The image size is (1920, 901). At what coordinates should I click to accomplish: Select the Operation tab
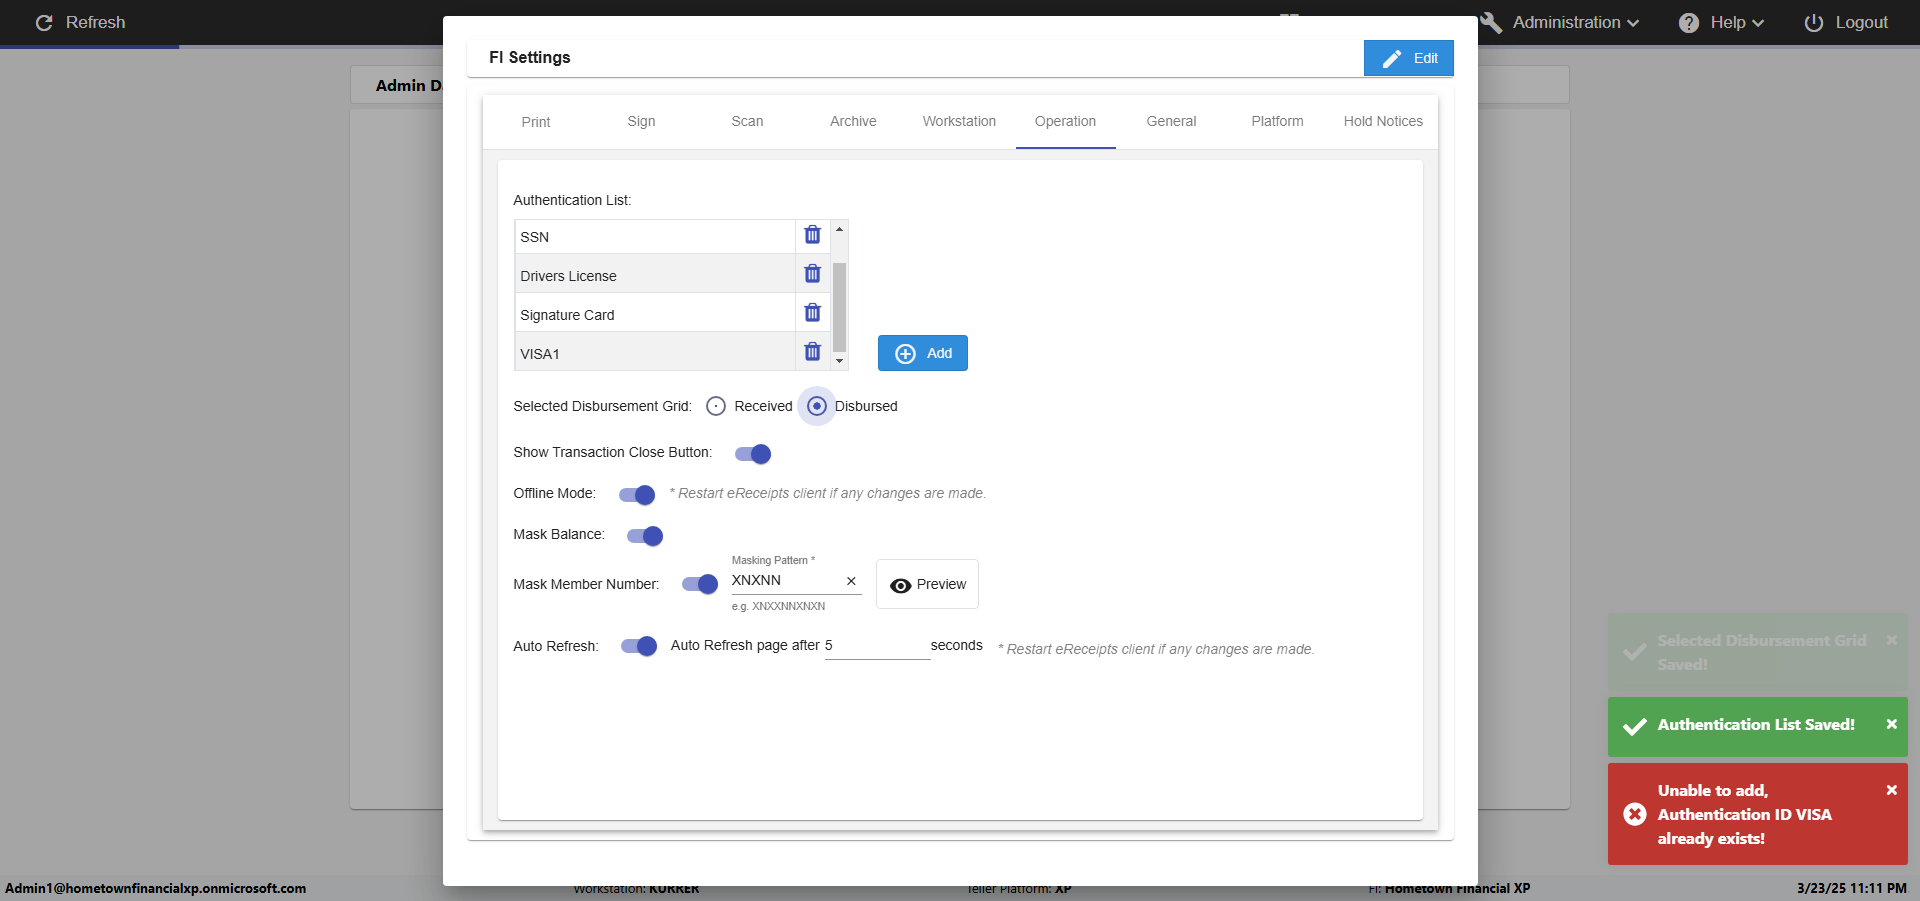pos(1065,121)
